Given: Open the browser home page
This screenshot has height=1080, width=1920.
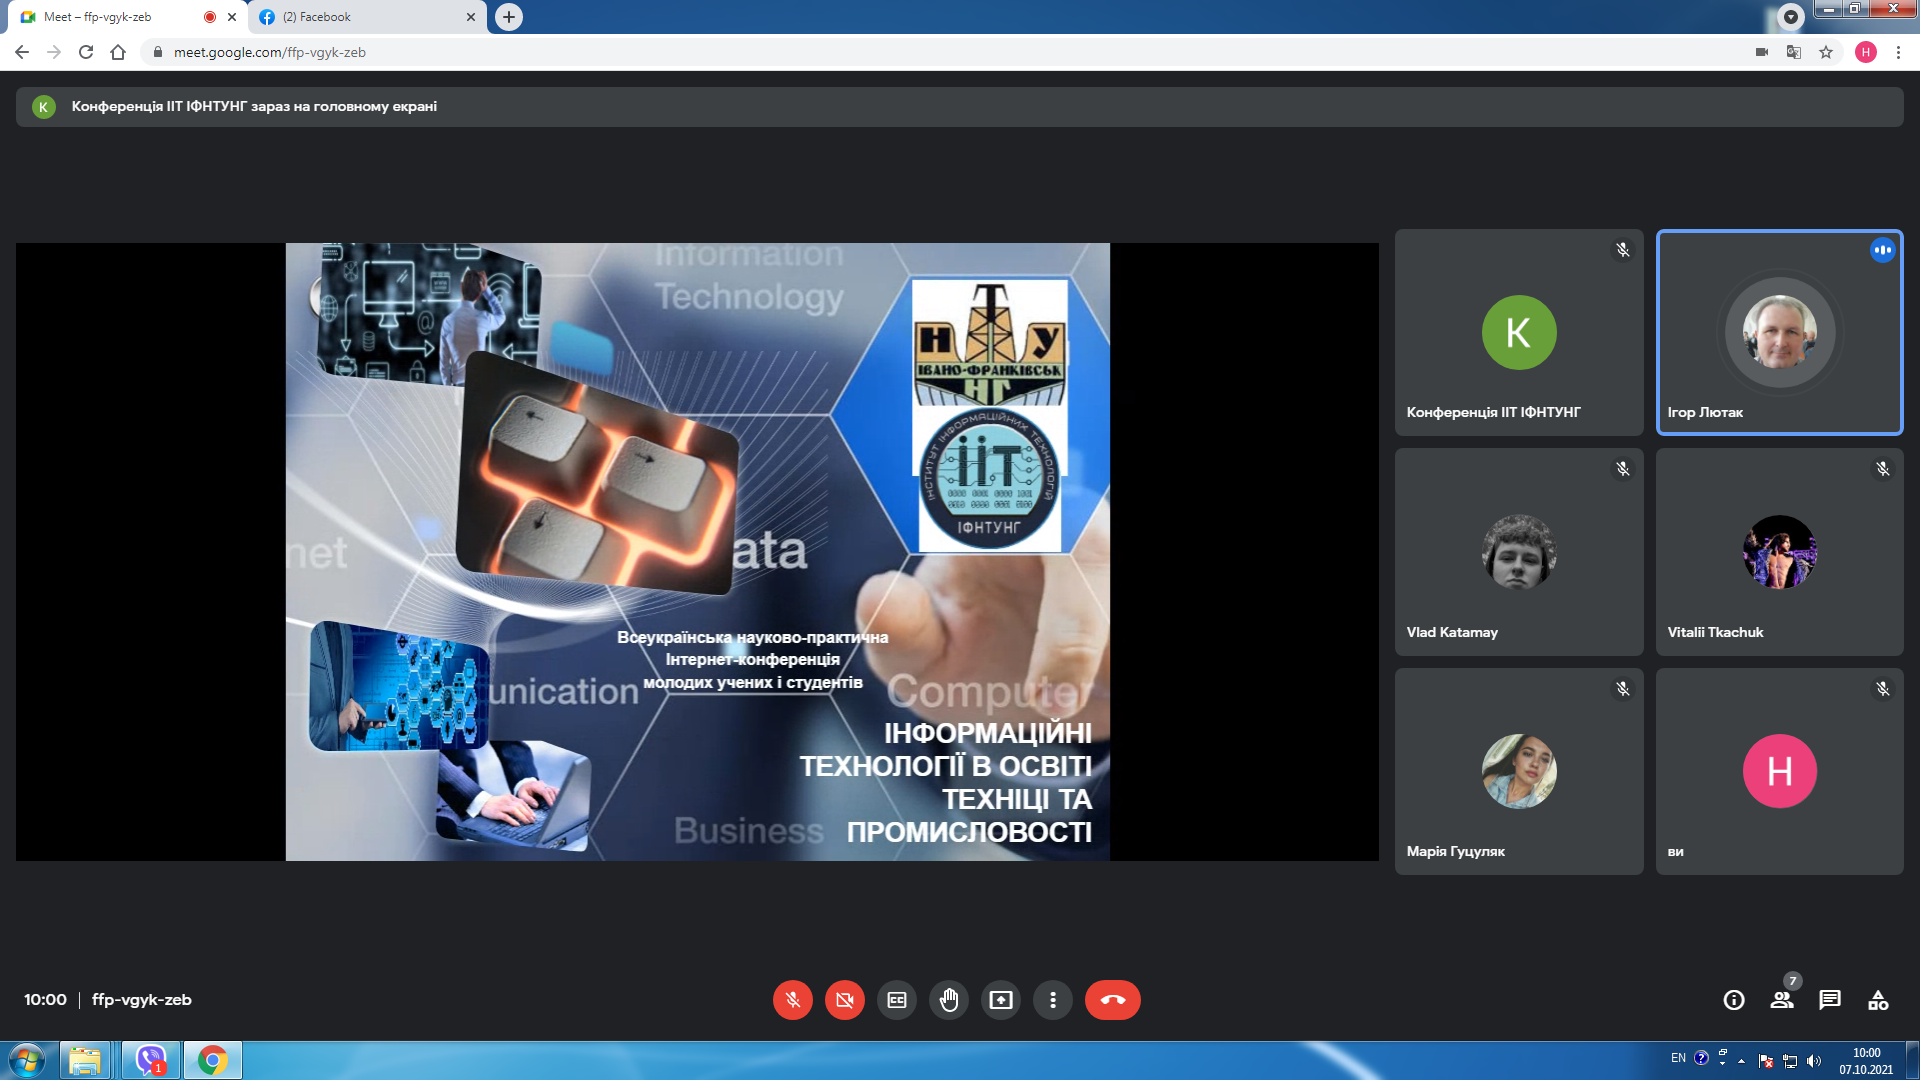Looking at the screenshot, I should coord(118,52).
